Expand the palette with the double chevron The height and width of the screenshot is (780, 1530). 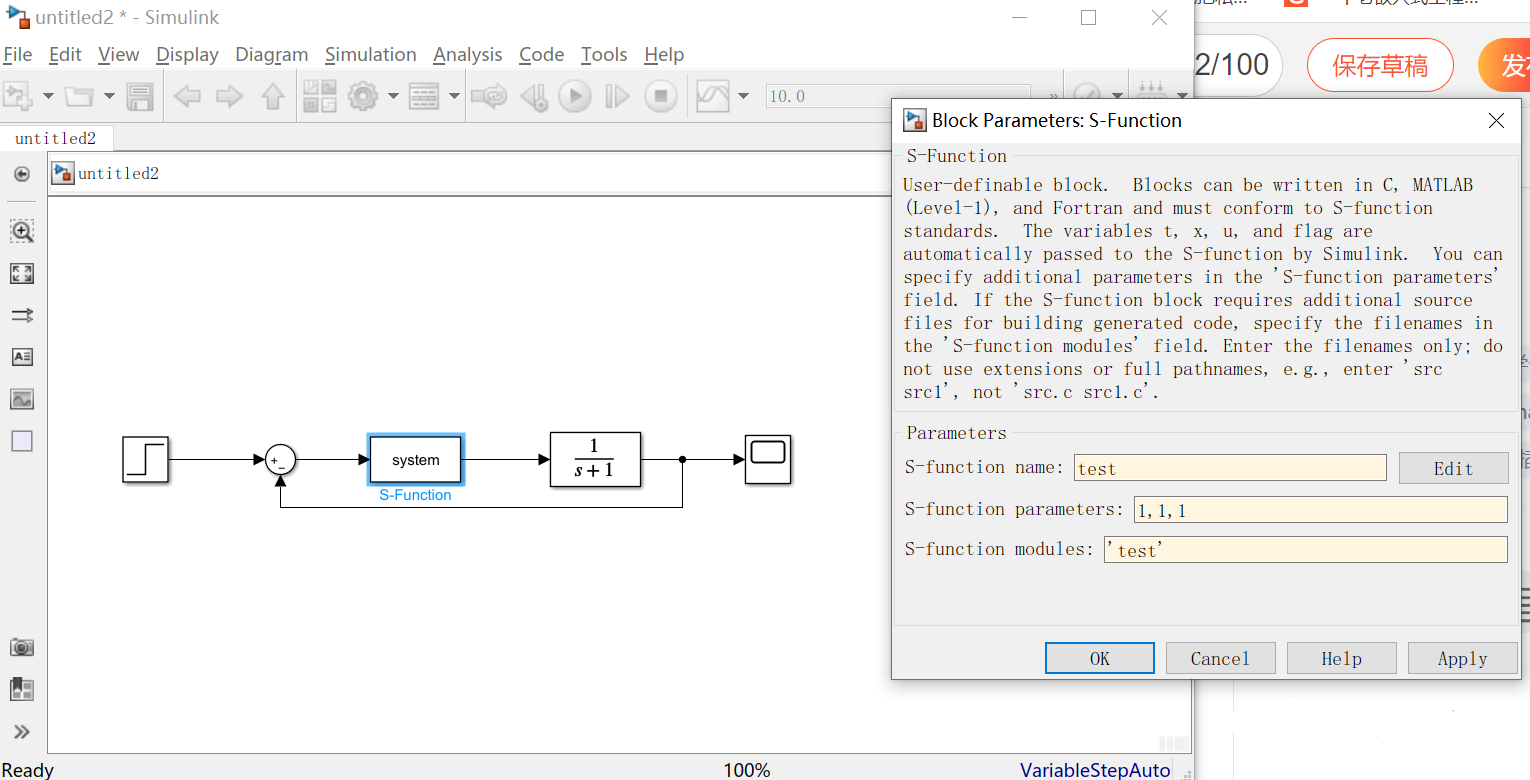point(22,731)
